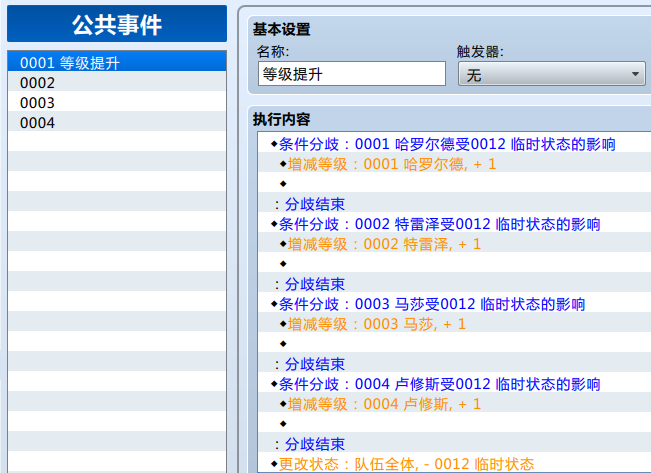Select empty command line under 马莎 level change

click(454, 344)
